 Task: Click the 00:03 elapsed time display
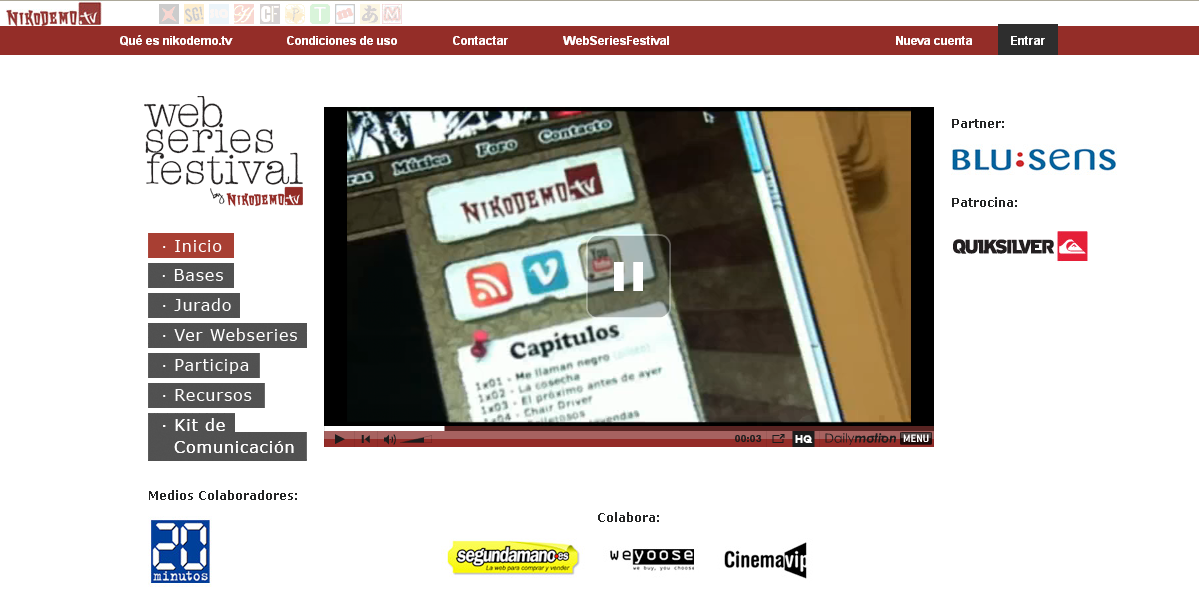point(748,439)
